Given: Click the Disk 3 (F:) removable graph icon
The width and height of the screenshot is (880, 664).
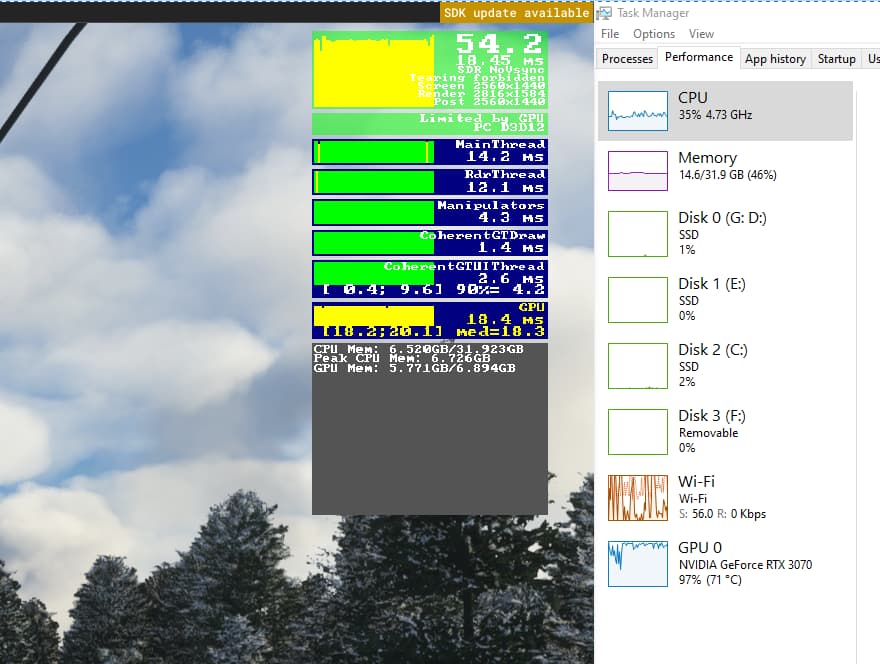Looking at the screenshot, I should click(x=637, y=431).
